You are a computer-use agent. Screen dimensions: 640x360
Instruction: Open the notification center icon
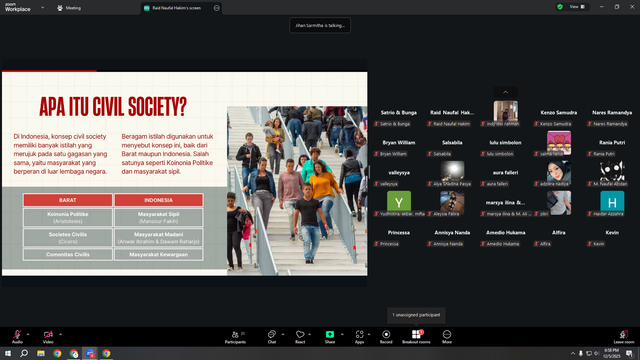630,353
